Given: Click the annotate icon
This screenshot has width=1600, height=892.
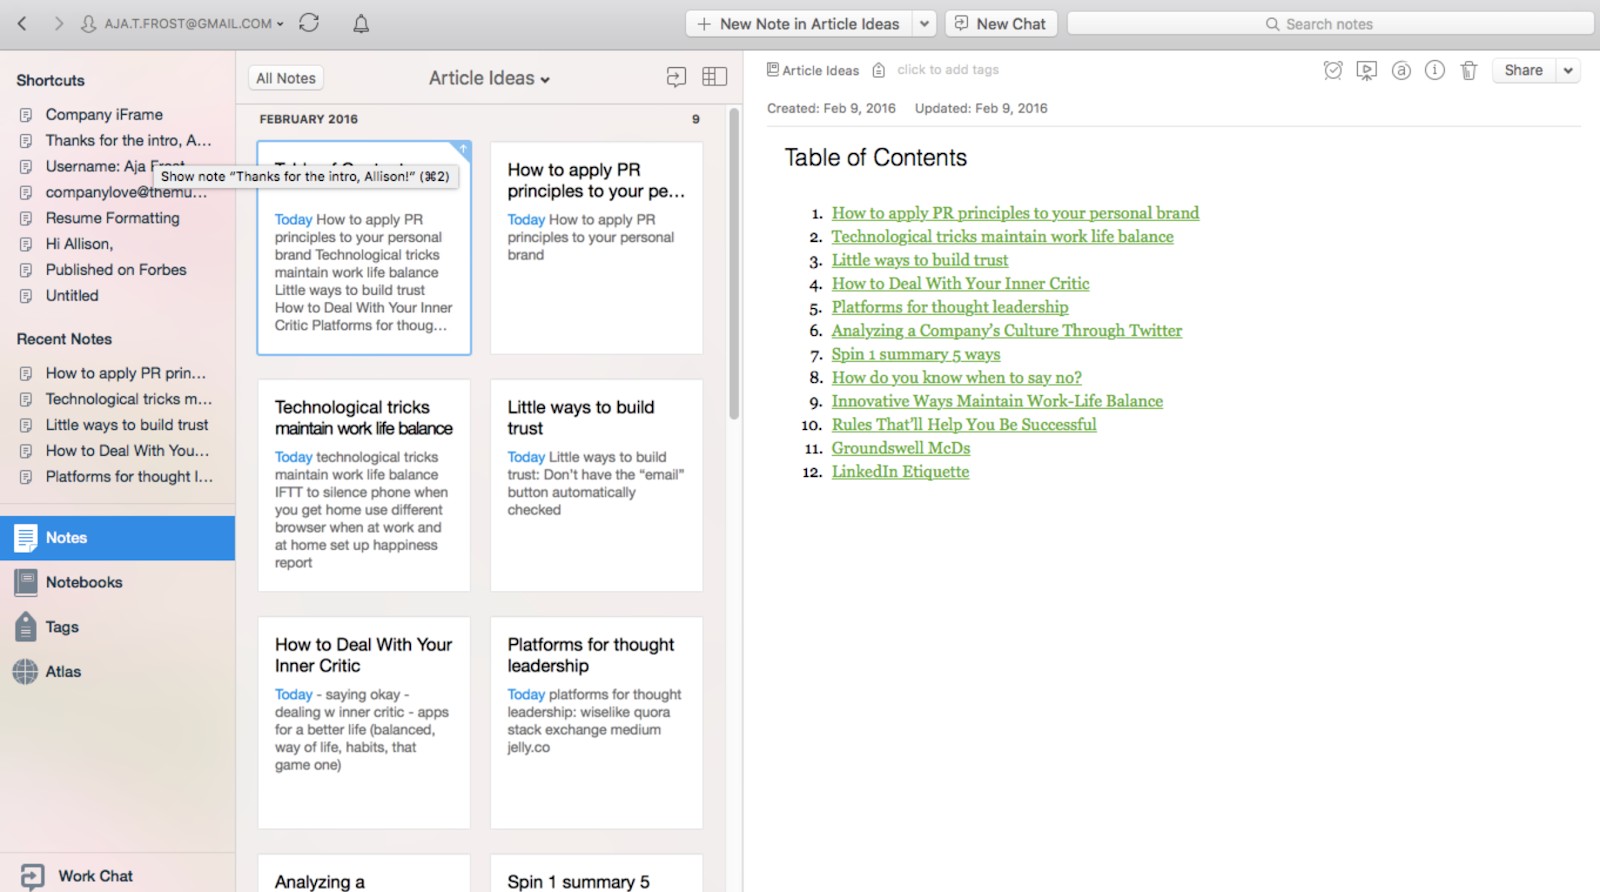Looking at the screenshot, I should (1401, 70).
